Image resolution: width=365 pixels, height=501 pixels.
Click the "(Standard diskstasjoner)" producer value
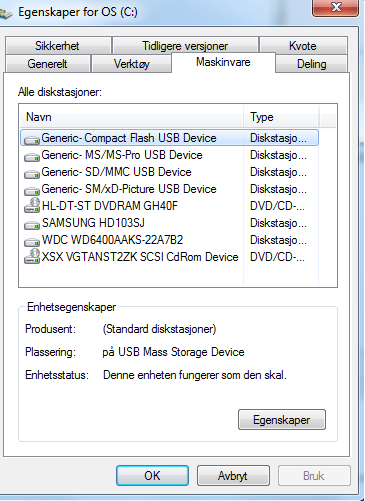(159, 329)
